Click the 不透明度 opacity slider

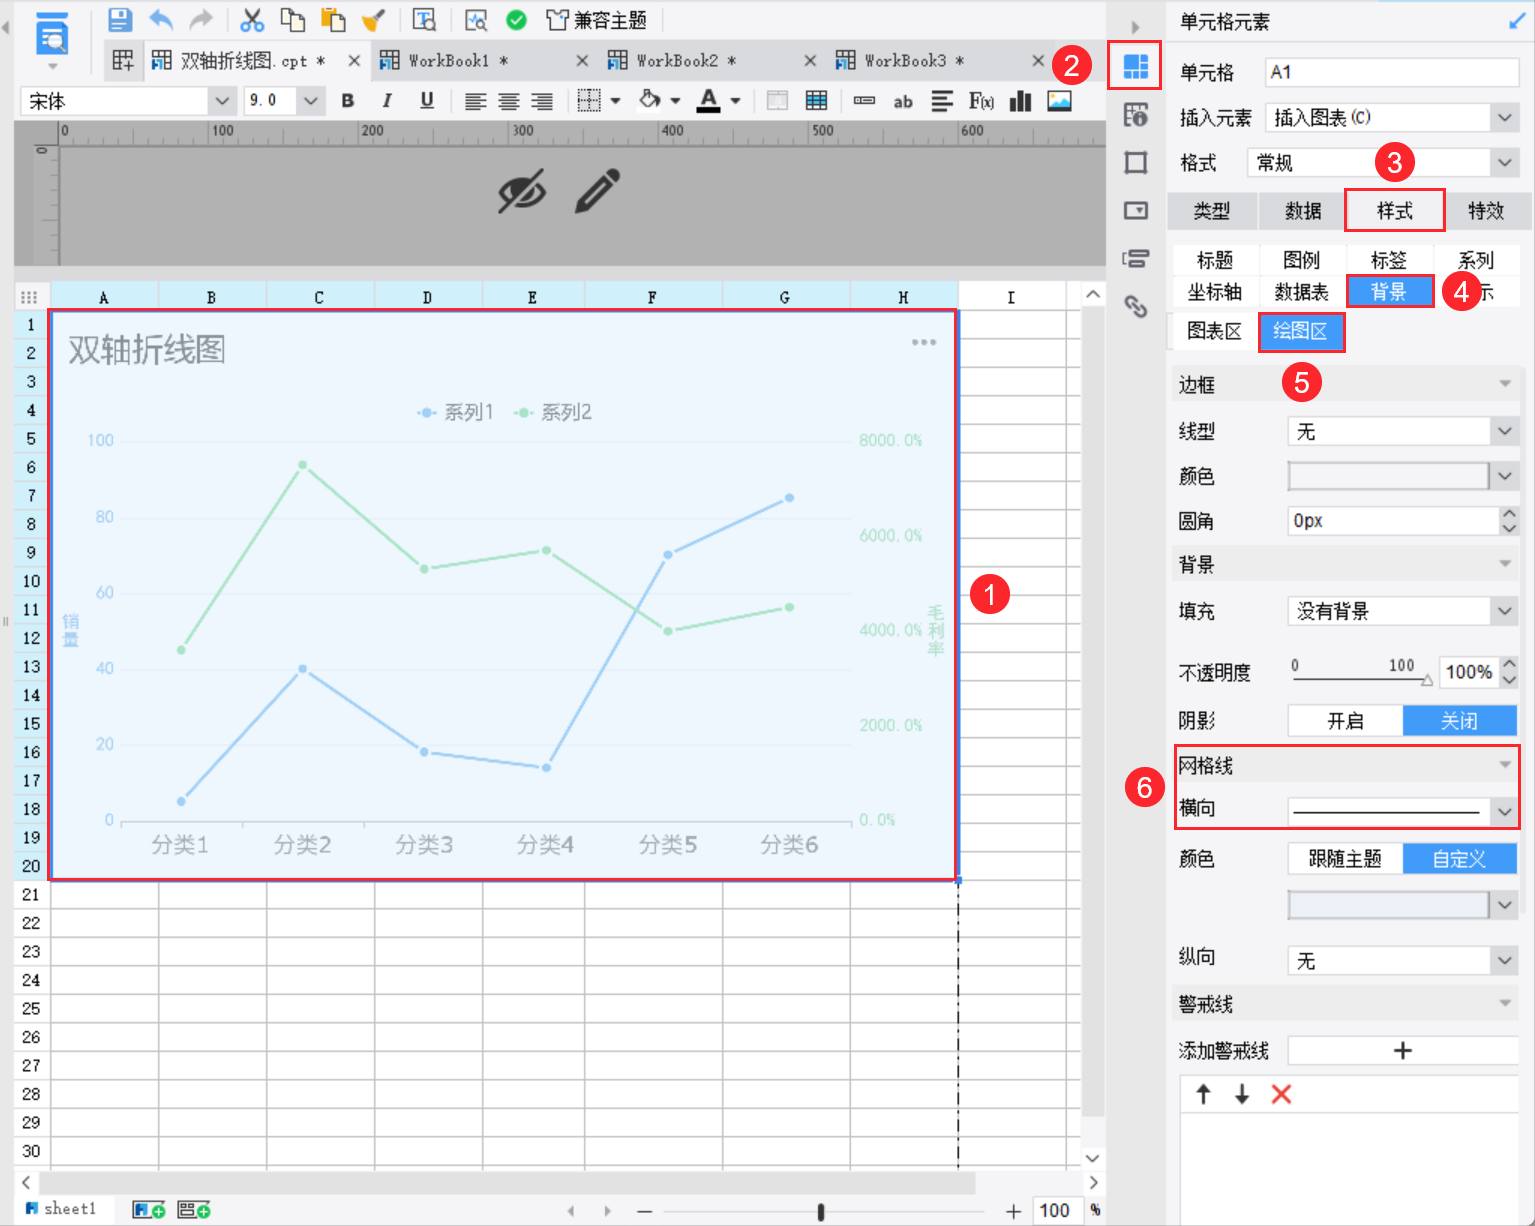(x=1362, y=678)
